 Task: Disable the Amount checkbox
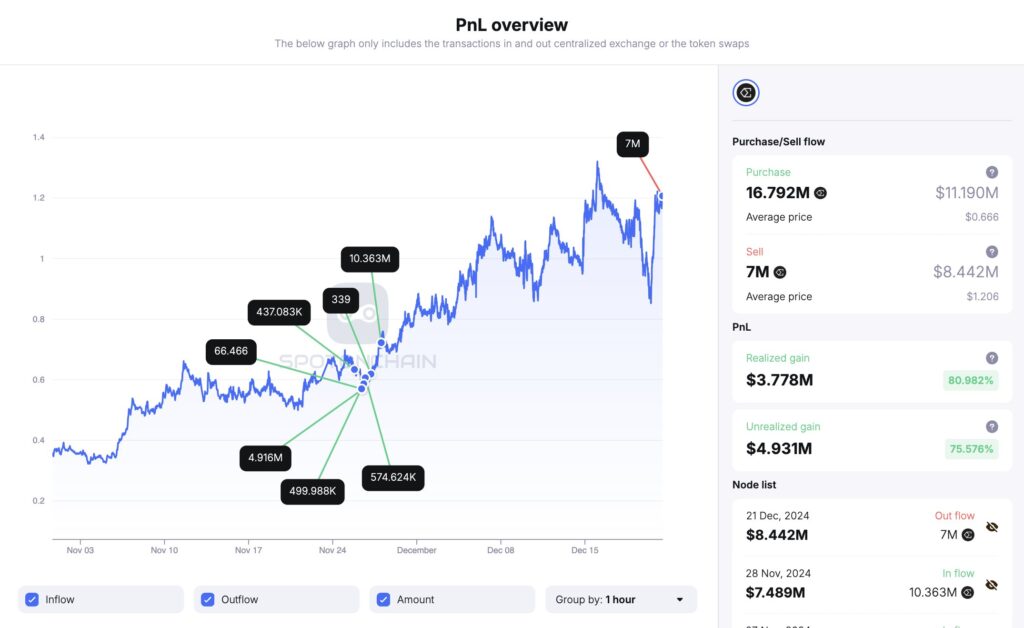(384, 599)
